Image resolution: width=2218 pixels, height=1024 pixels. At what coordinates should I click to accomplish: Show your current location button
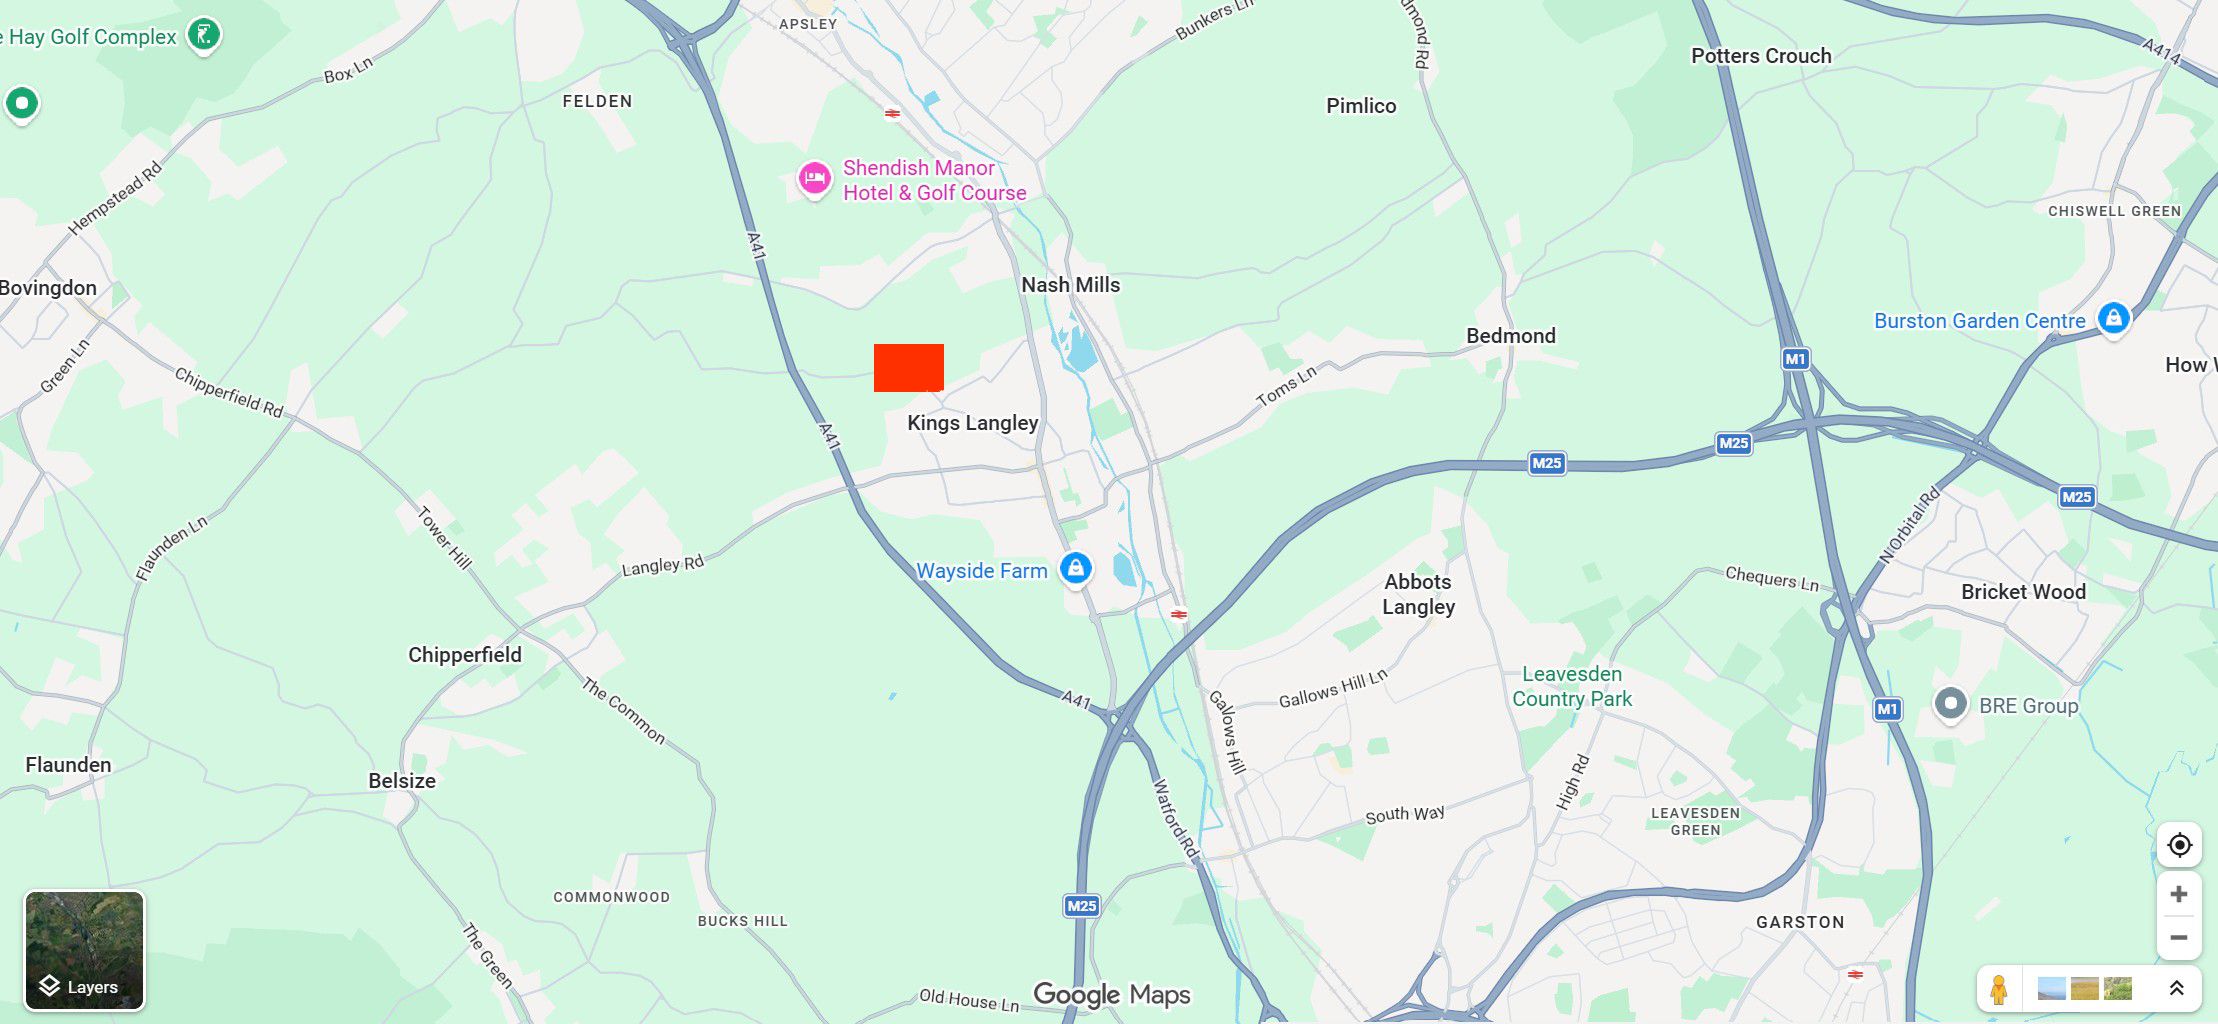(2179, 845)
